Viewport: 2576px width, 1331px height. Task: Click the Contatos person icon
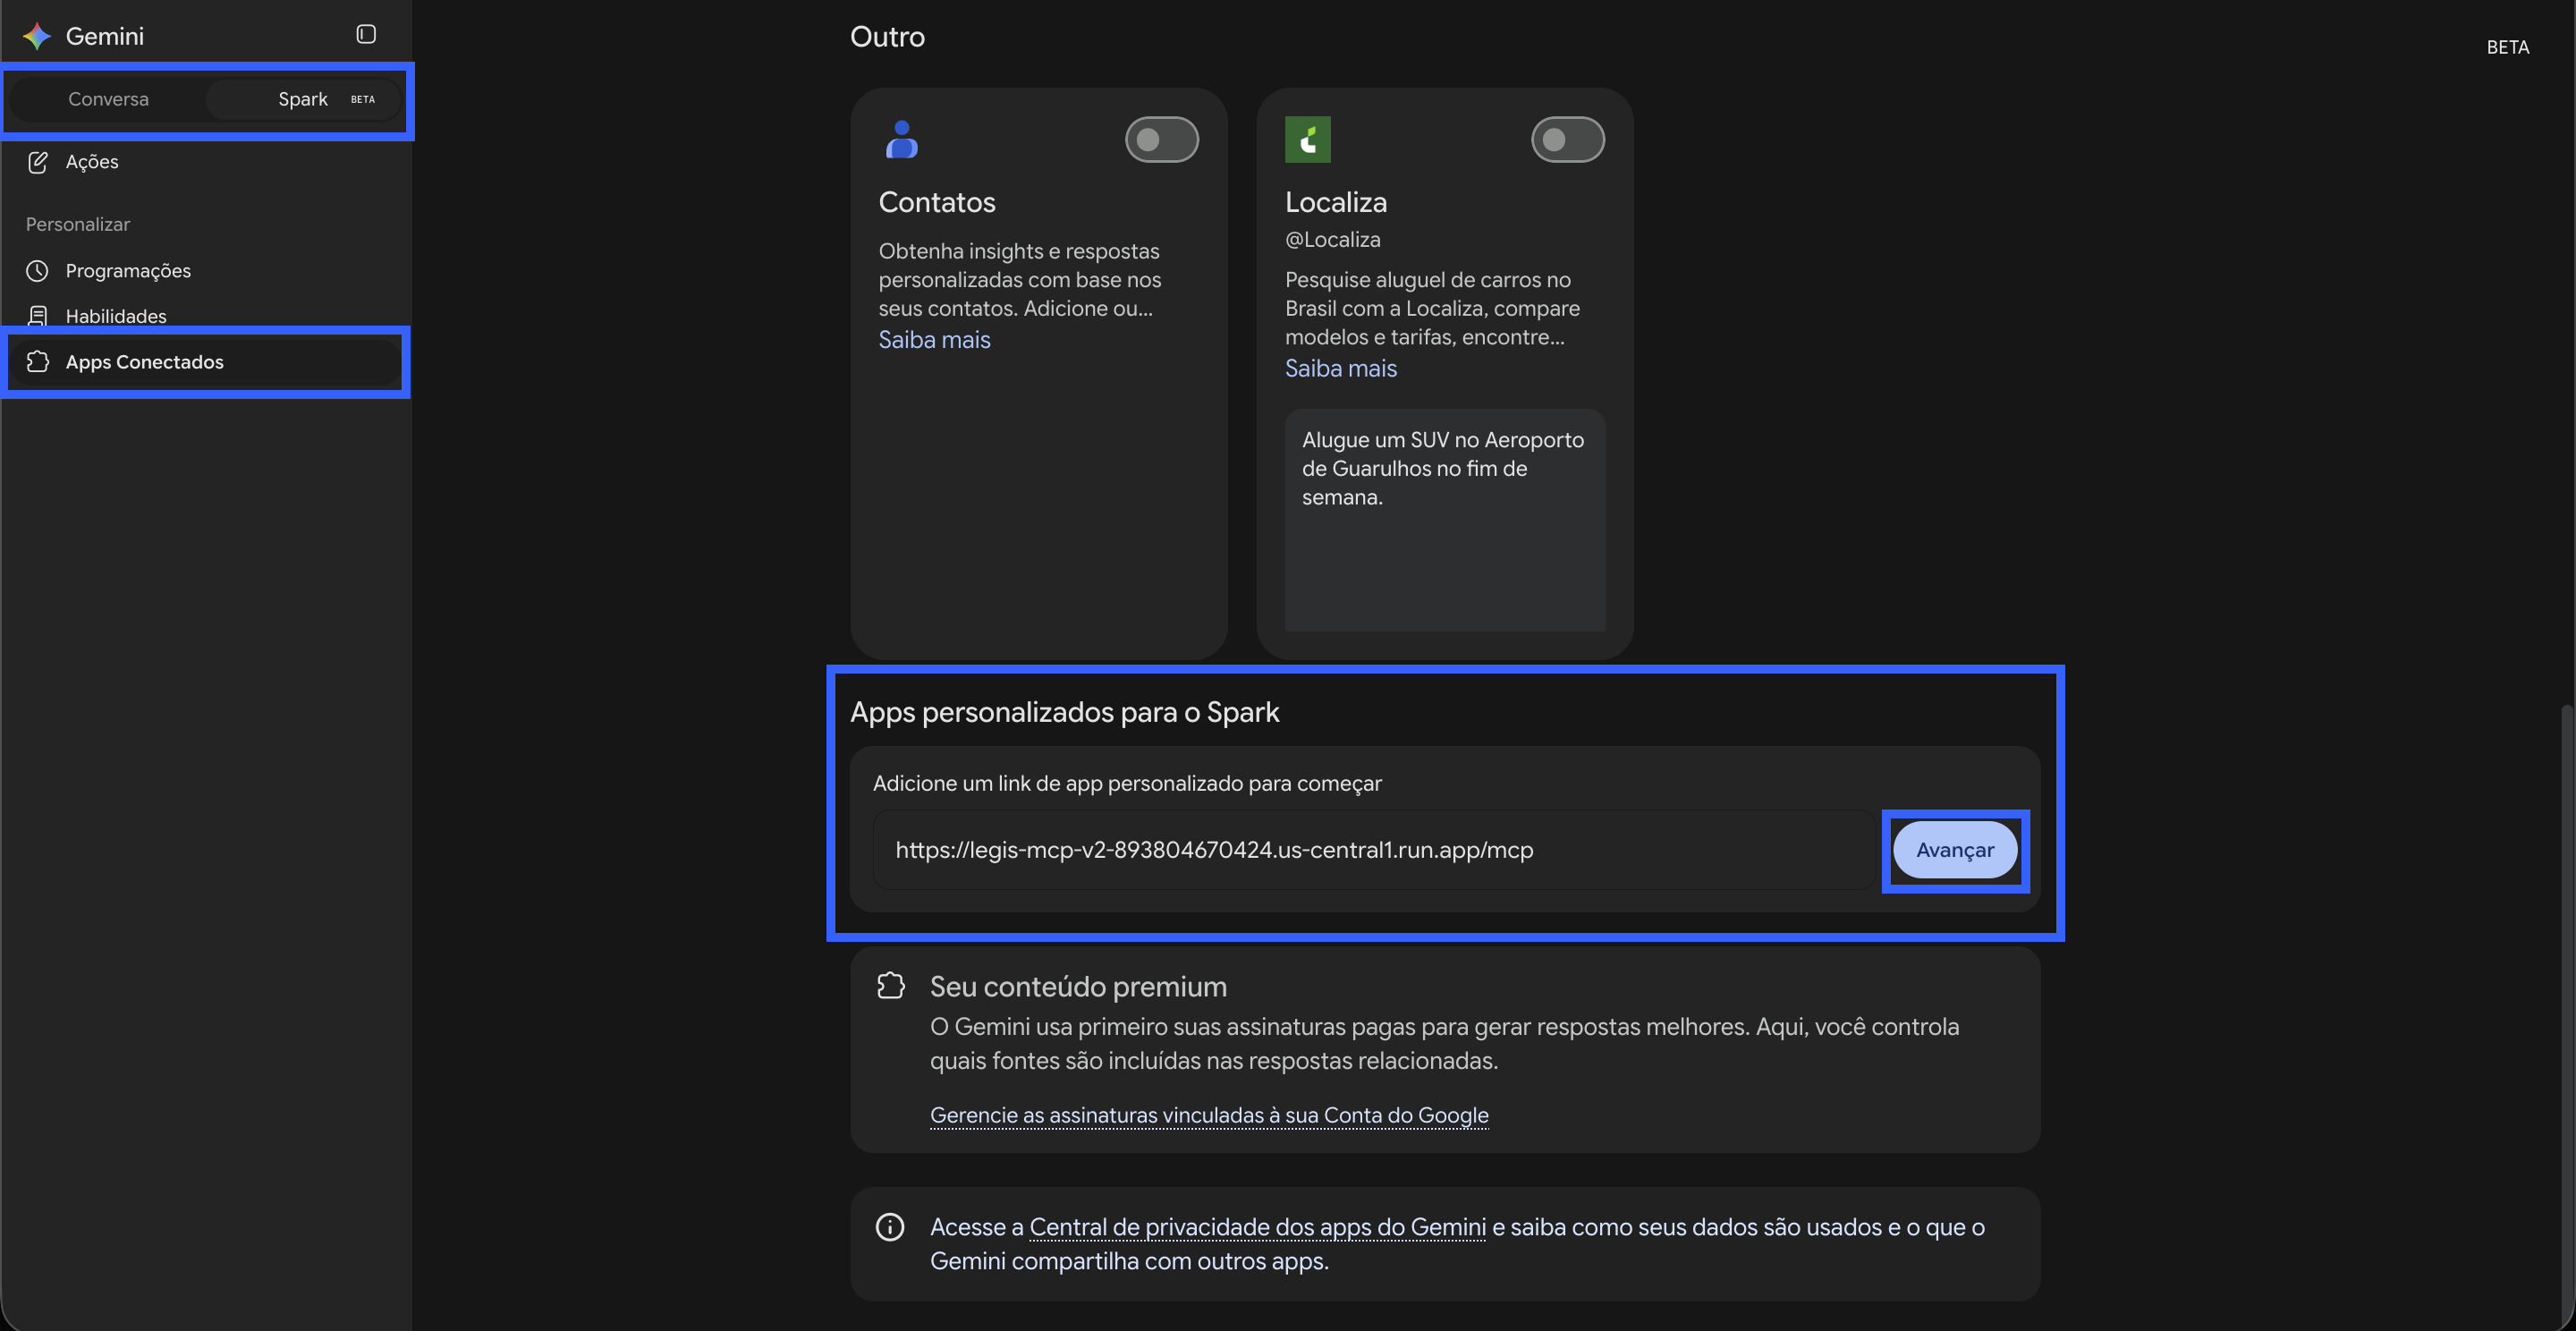point(902,139)
